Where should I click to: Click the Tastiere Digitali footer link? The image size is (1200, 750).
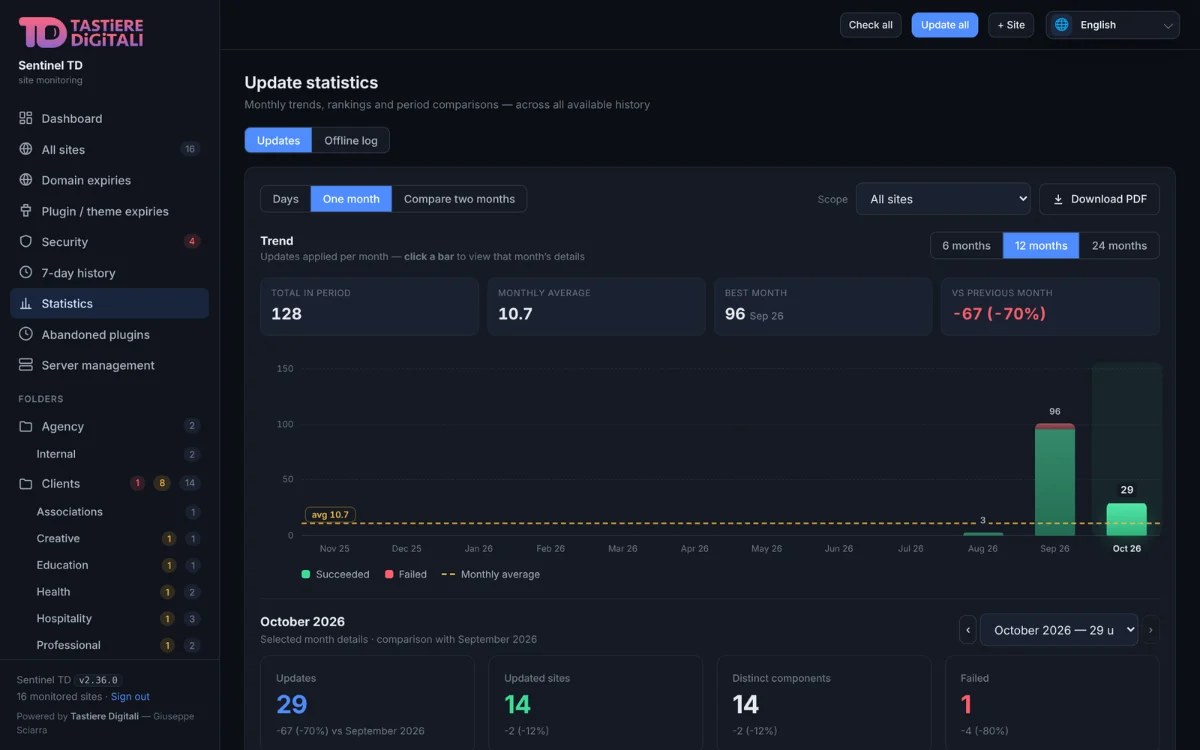[x=105, y=716]
